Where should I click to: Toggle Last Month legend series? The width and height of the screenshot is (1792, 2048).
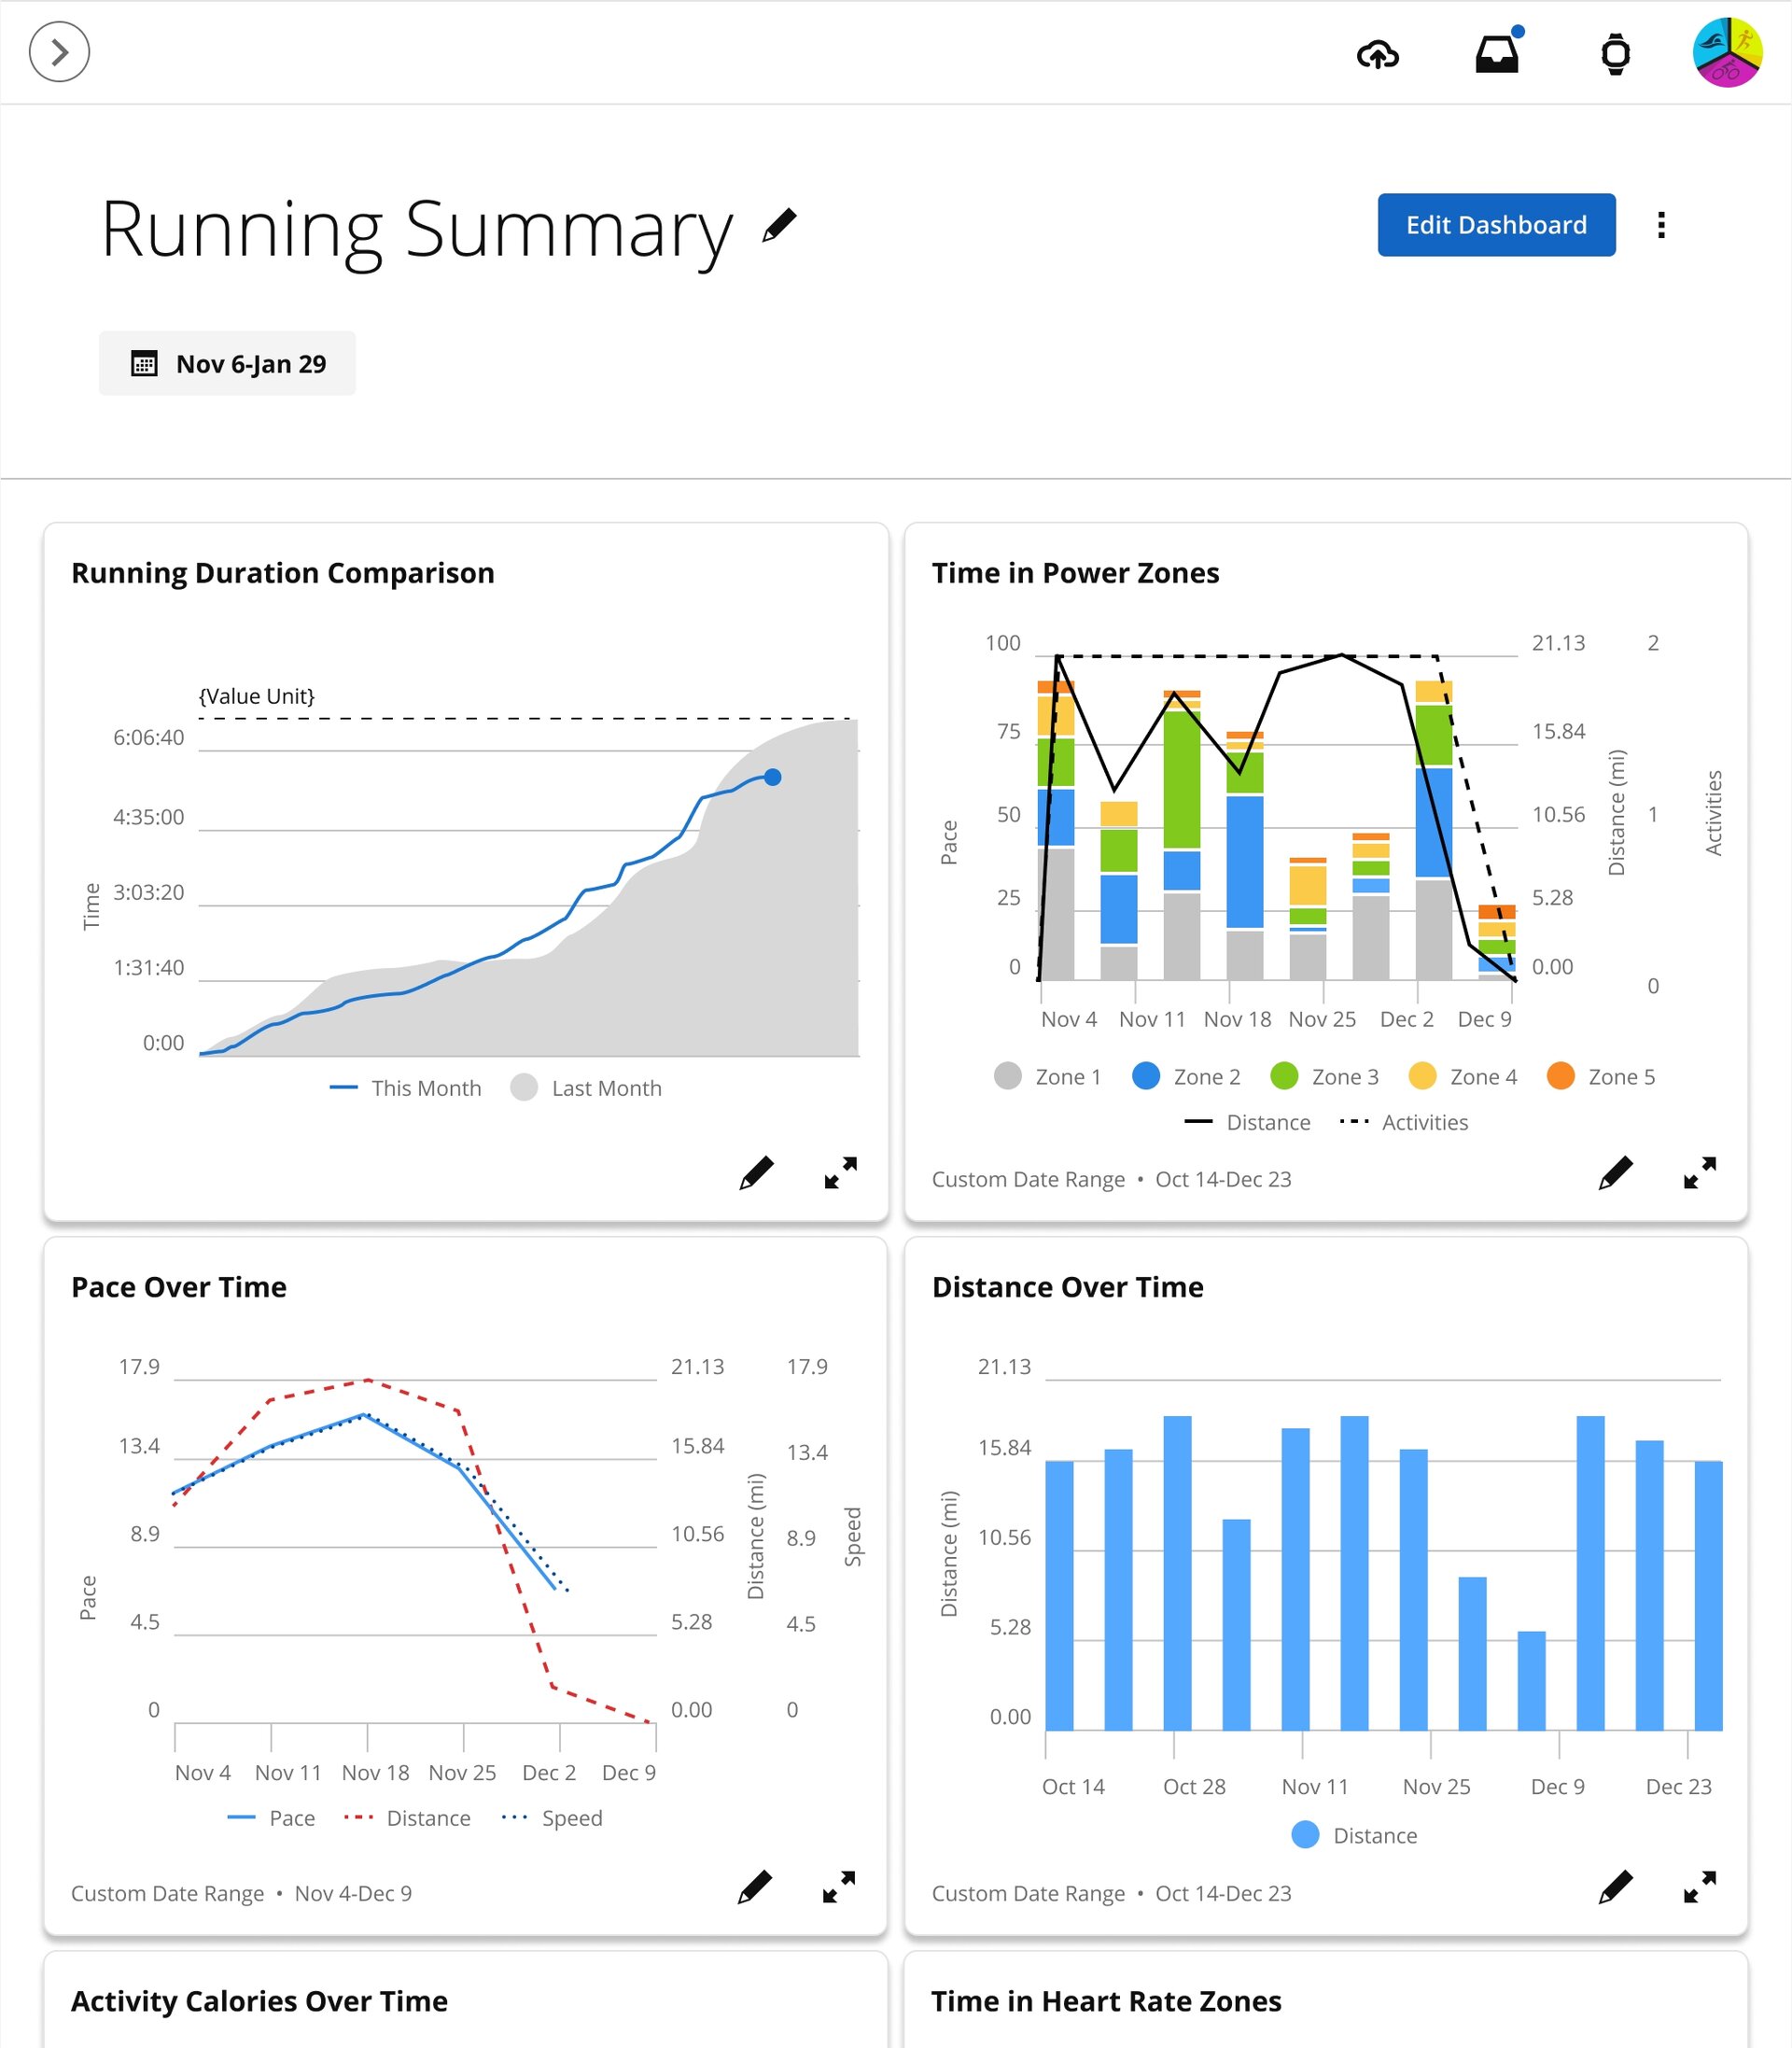586,1088
